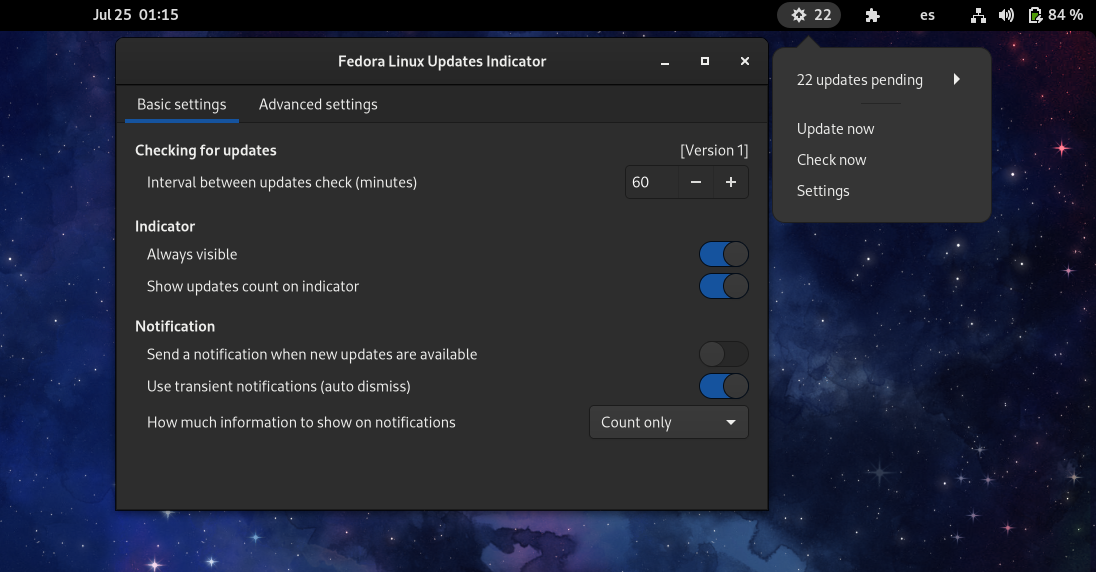The width and height of the screenshot is (1096, 572).
Task: Click the 22 updates pending entry
Action: (x=860, y=80)
